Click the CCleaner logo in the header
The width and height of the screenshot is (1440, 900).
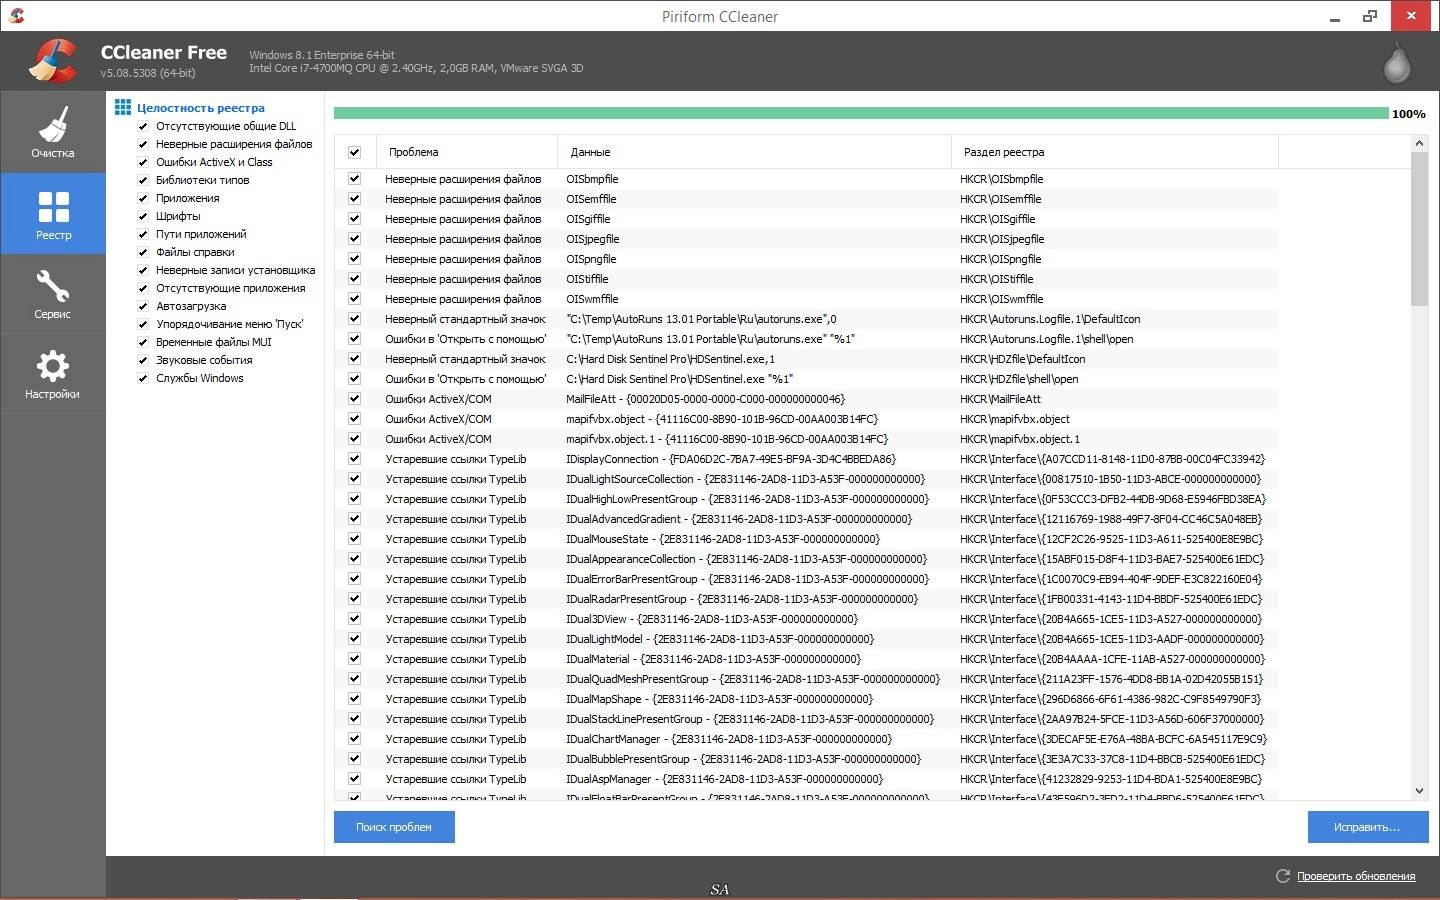tap(53, 60)
